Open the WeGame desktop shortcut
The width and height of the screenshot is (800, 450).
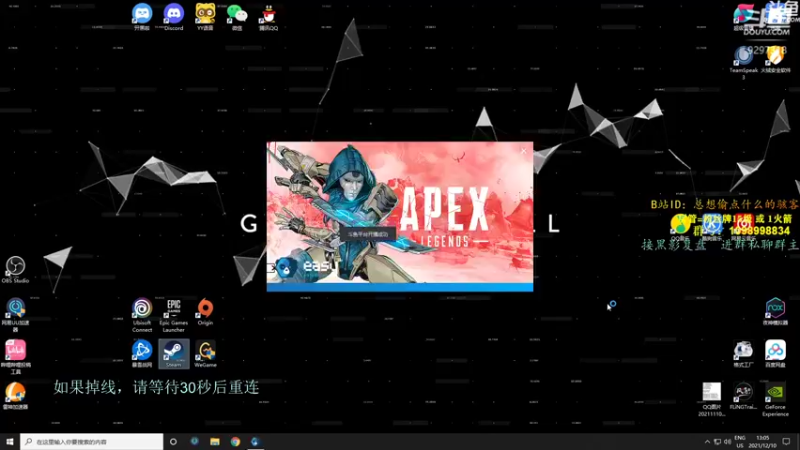tap(205, 354)
